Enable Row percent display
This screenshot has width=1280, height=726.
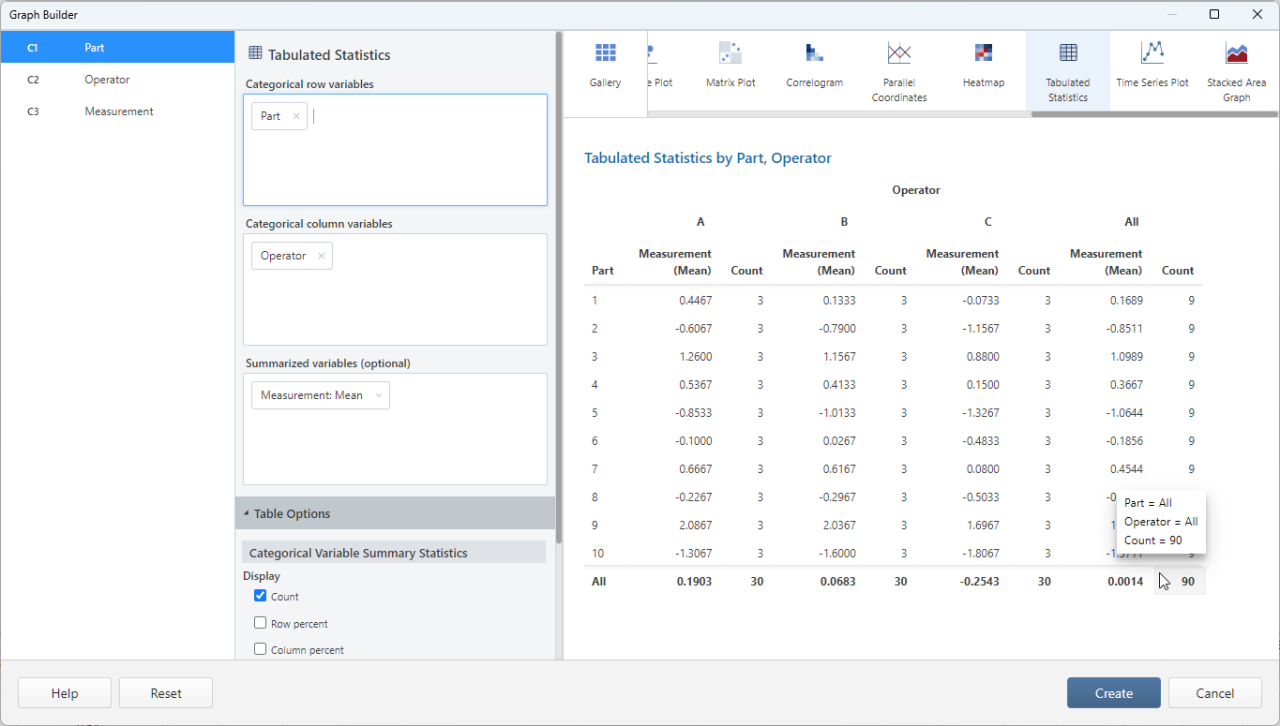(261, 623)
